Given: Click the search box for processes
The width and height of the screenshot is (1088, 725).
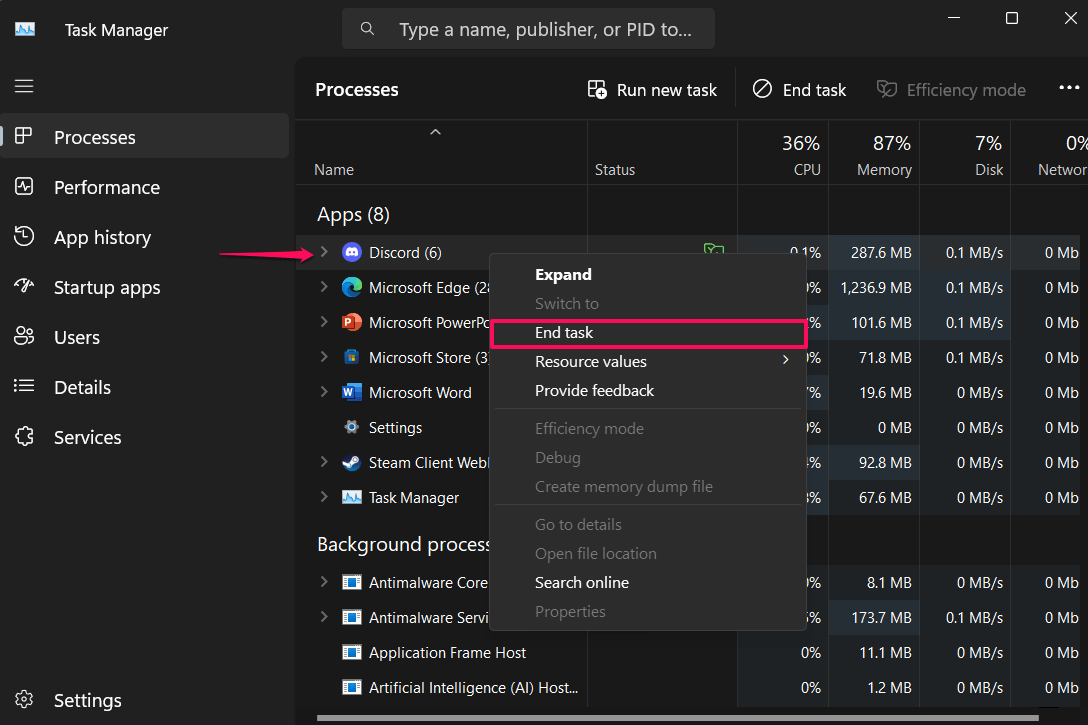Looking at the screenshot, I should coord(528,29).
